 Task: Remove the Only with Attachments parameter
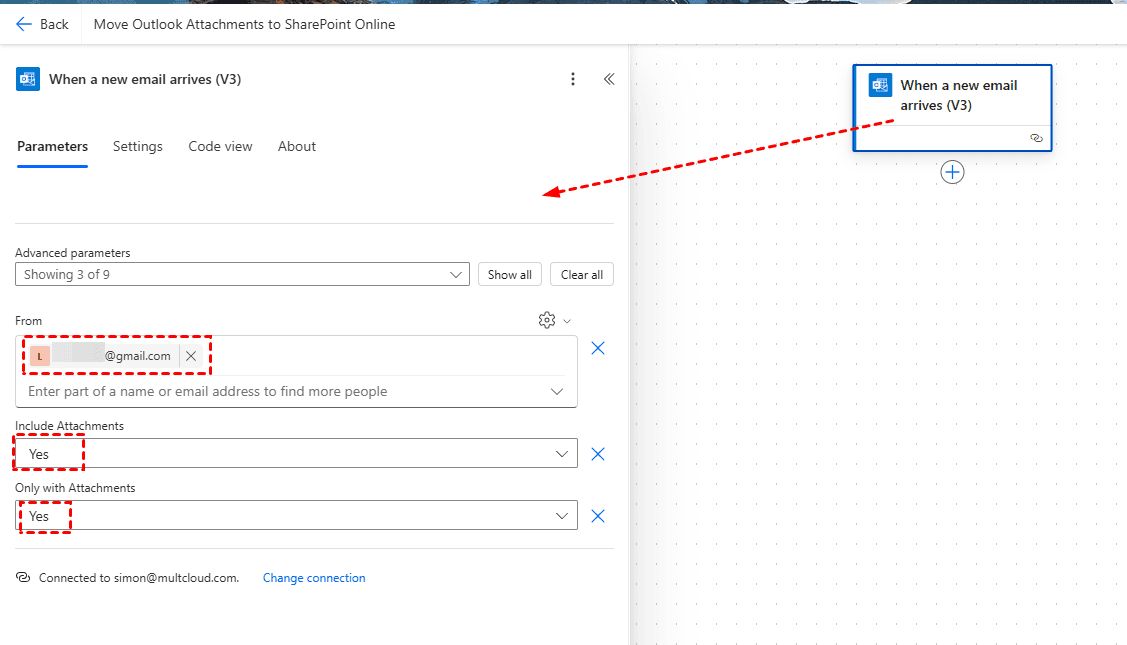(598, 516)
